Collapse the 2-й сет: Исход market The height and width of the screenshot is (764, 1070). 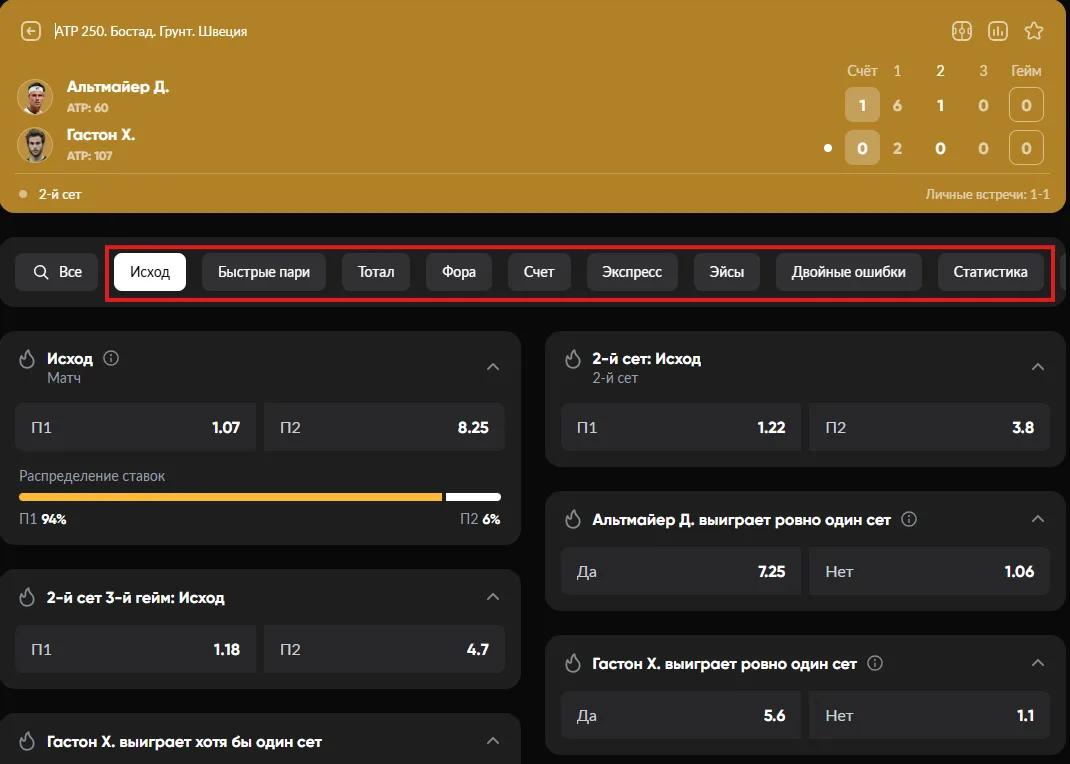point(1038,367)
